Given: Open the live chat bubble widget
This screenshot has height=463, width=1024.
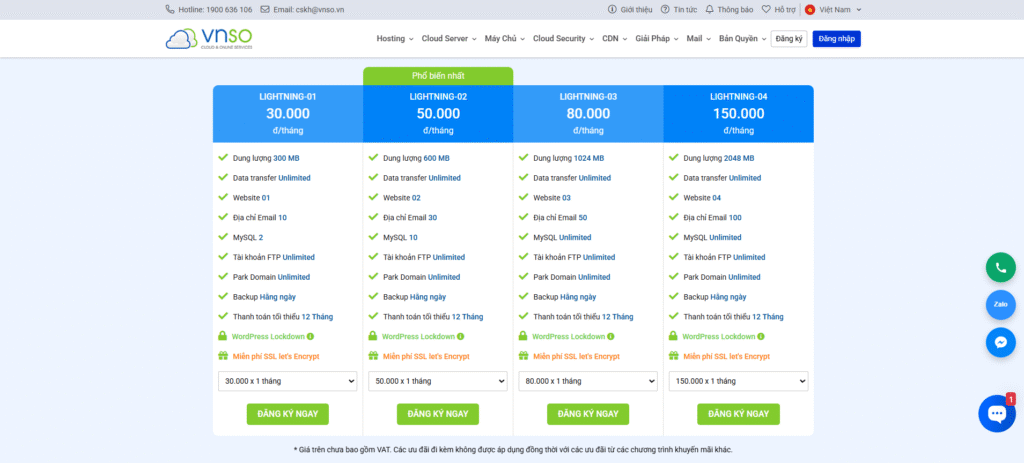Looking at the screenshot, I should click(x=996, y=413).
